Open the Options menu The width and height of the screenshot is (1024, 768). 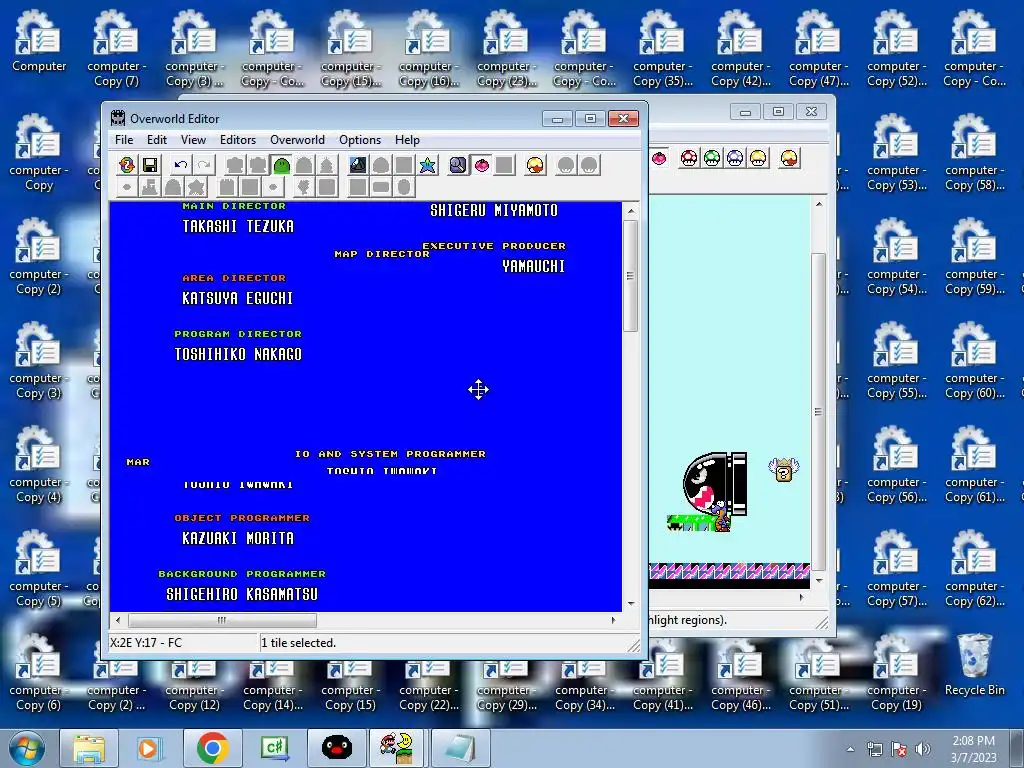360,140
